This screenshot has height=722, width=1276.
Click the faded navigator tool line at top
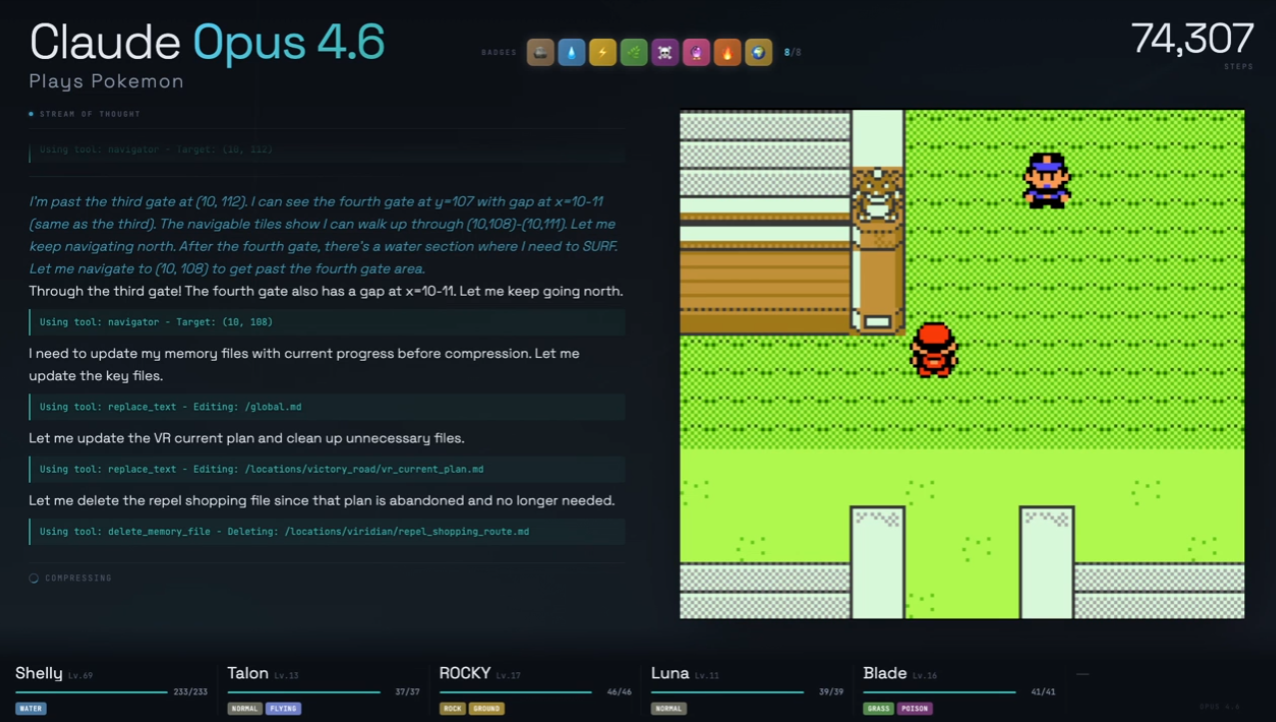pyautogui.click(x=327, y=150)
